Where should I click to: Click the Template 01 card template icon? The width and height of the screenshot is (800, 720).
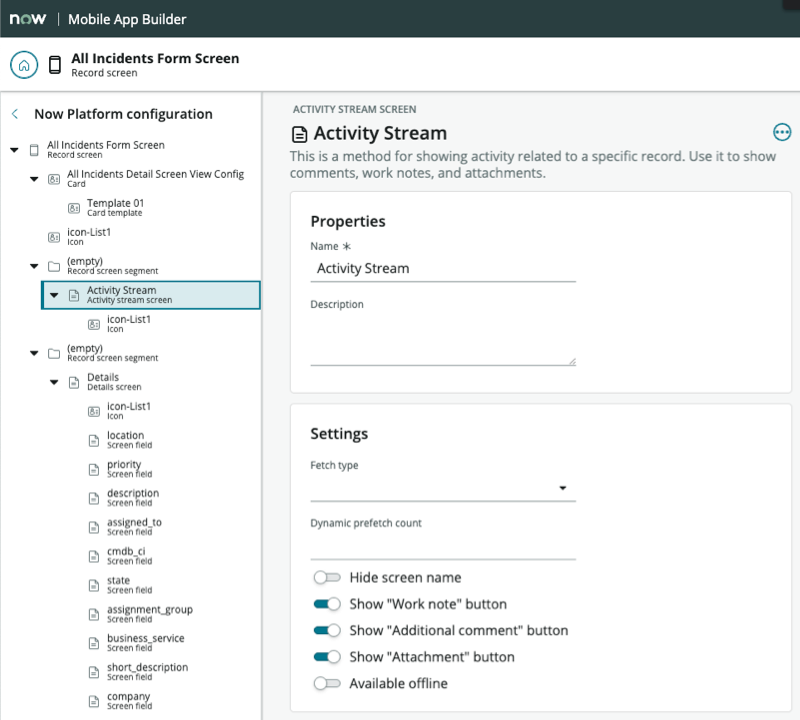[x=74, y=208]
